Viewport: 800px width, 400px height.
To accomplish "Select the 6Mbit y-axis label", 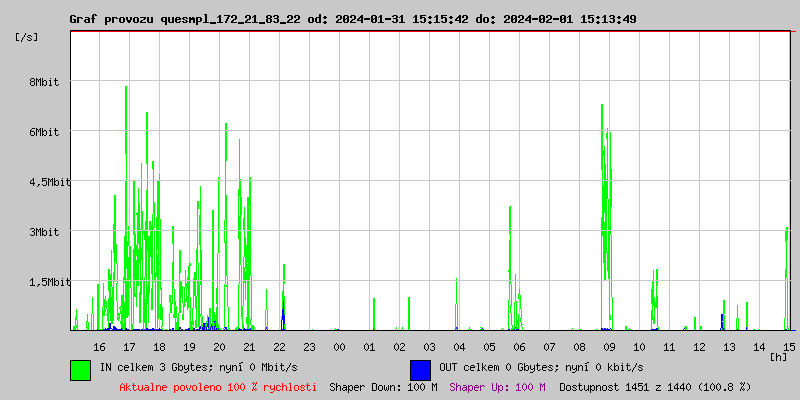I will point(44,132).
